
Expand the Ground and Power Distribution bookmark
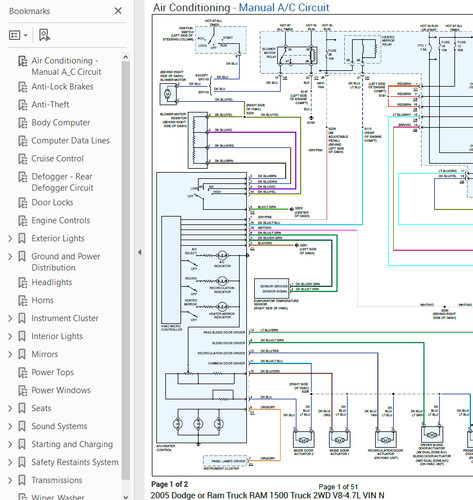[10, 256]
